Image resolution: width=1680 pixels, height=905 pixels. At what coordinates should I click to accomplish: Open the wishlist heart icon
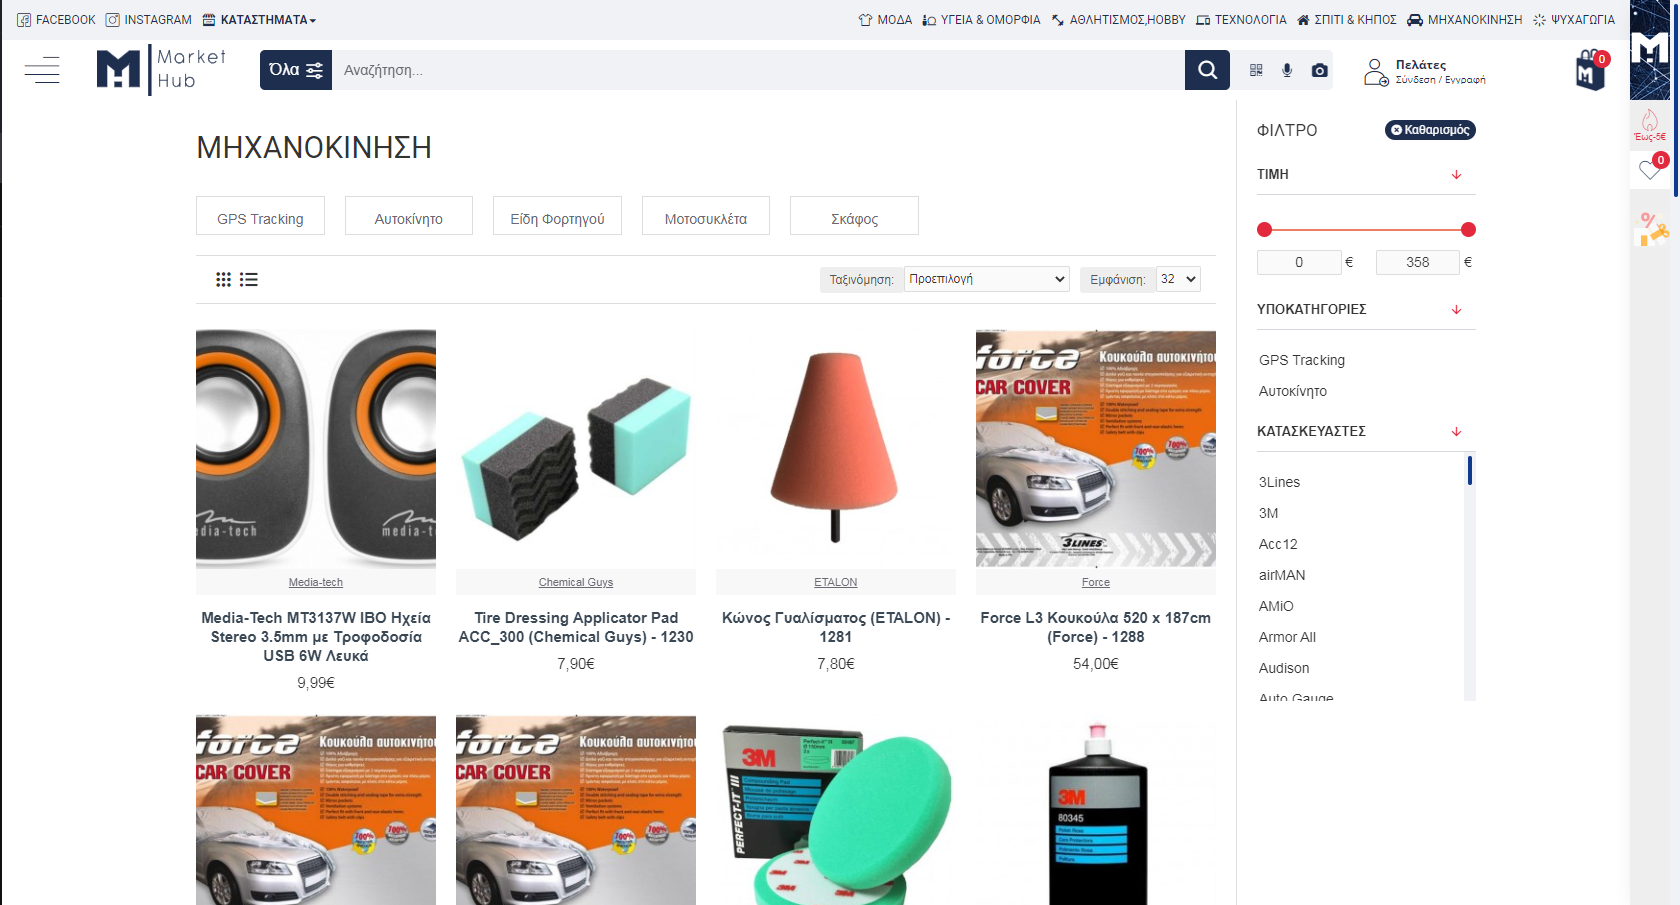pos(1650,170)
